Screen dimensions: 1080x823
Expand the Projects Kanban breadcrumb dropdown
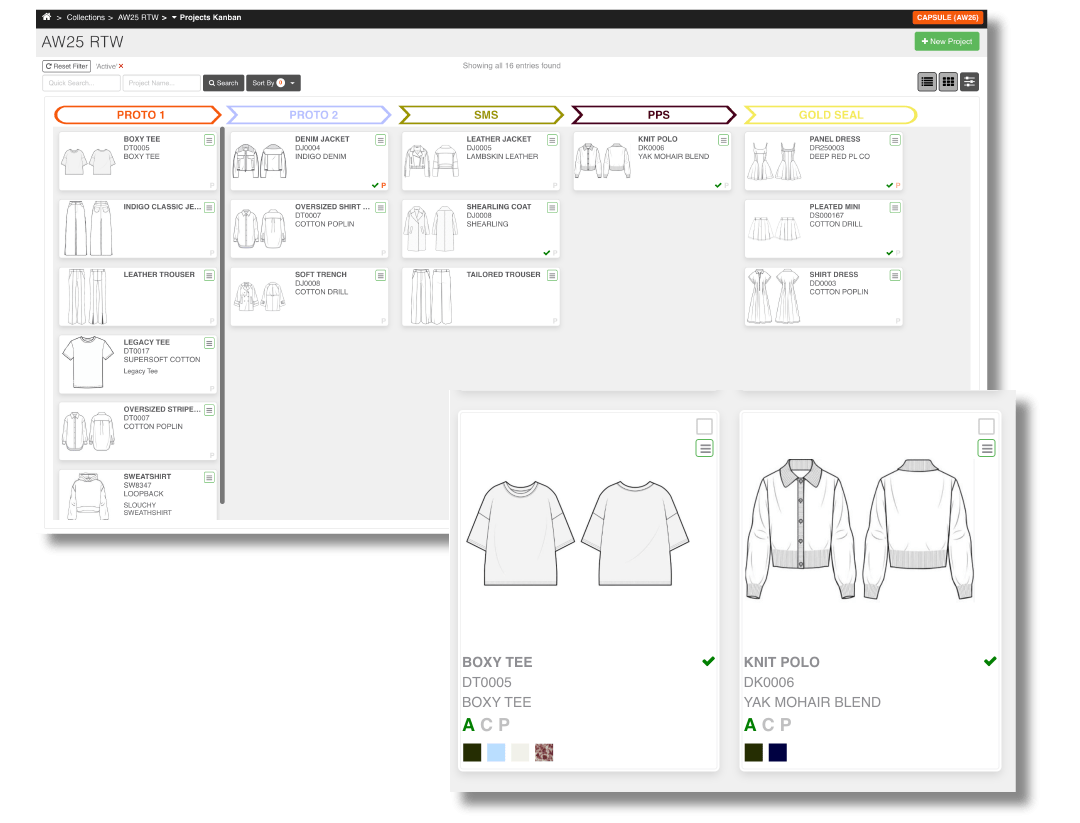coord(174,18)
